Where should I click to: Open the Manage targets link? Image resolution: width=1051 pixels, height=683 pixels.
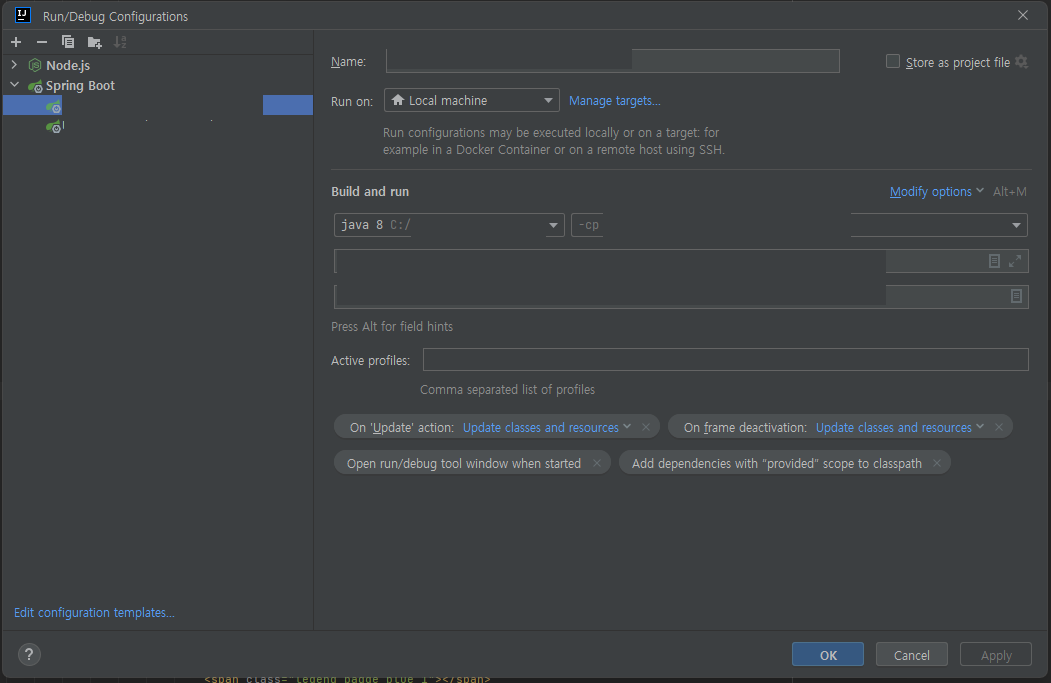(615, 101)
